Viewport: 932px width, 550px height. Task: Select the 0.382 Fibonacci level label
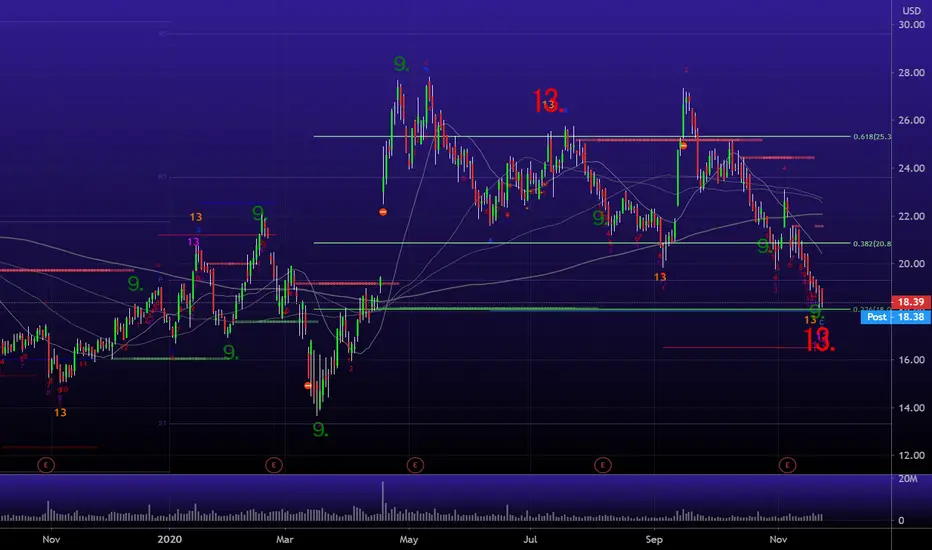[872, 244]
